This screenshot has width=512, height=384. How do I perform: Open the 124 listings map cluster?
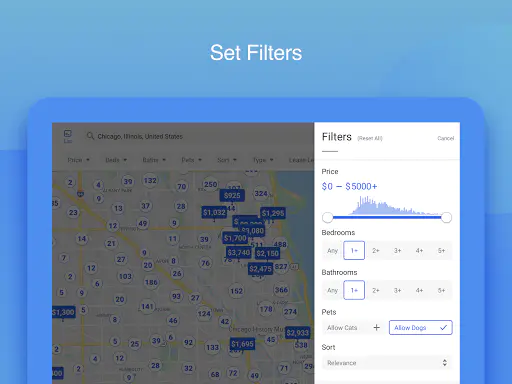[x=204, y=314]
